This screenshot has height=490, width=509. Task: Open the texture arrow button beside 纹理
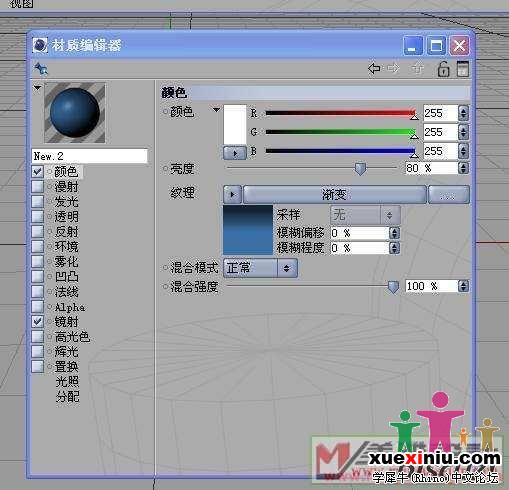pos(232,194)
